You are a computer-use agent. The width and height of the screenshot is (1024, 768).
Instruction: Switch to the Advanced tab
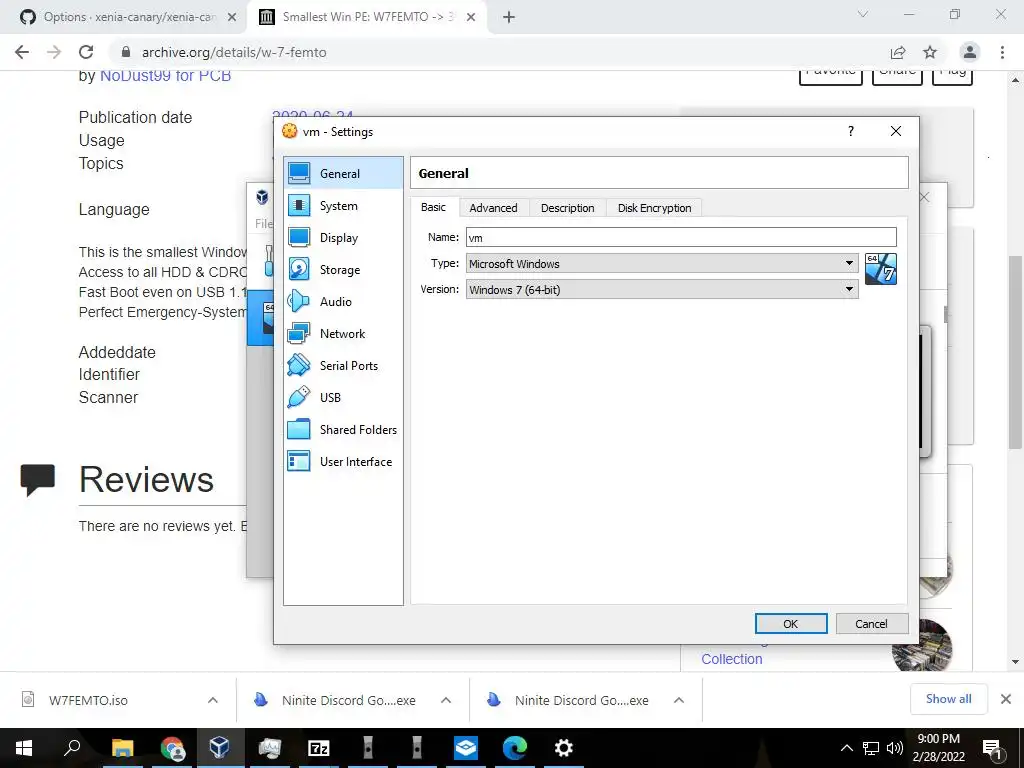(x=493, y=208)
